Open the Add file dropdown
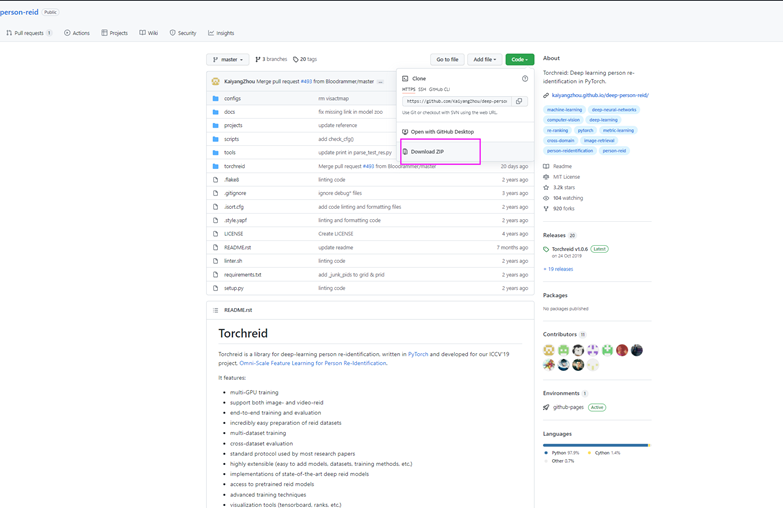 point(484,59)
